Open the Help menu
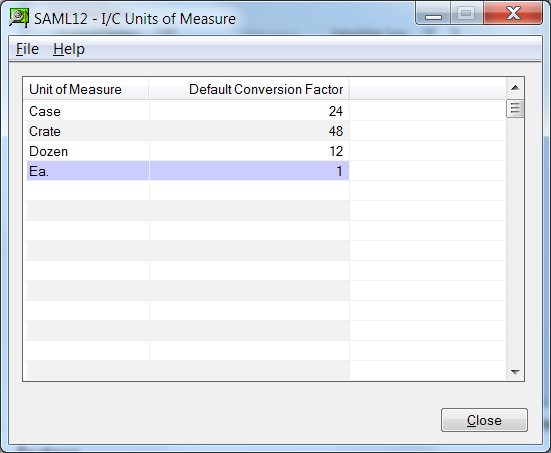 [x=69, y=49]
